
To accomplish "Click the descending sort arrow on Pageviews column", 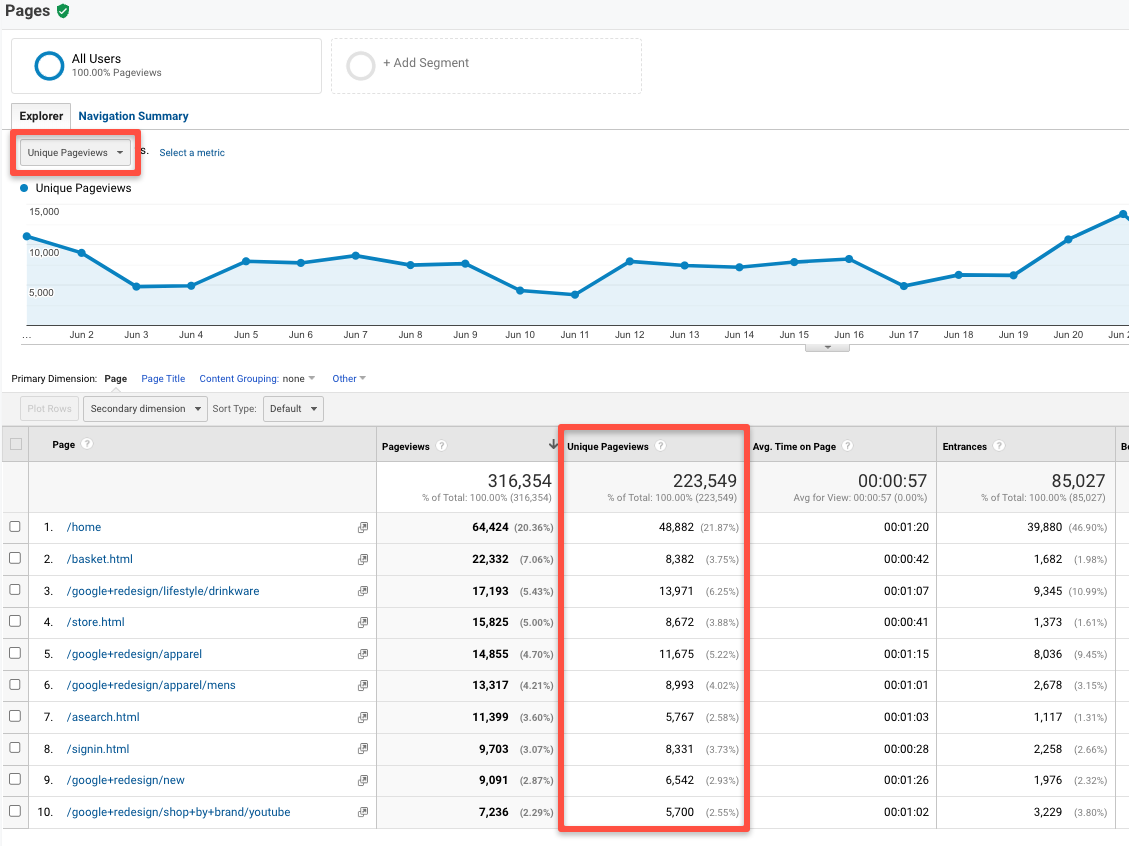I will tap(553, 444).
